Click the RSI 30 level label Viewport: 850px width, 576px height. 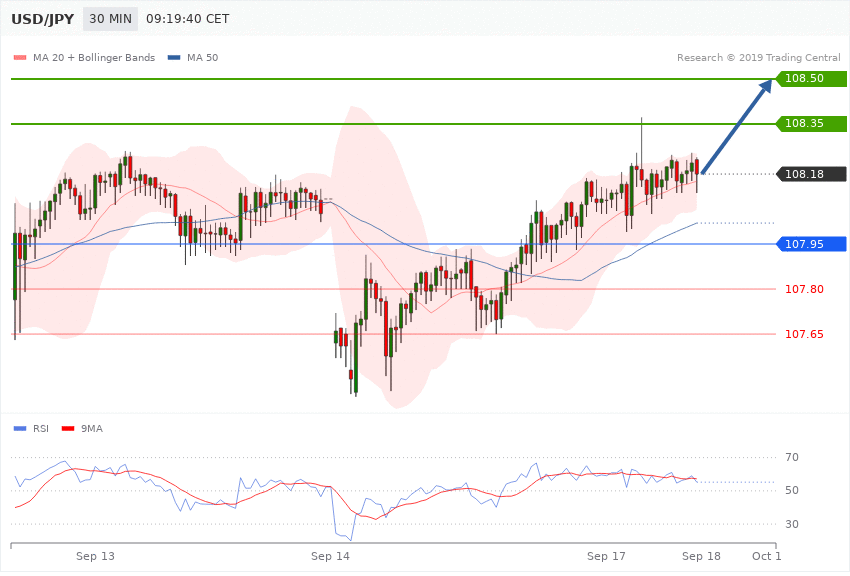pyautogui.click(x=791, y=524)
